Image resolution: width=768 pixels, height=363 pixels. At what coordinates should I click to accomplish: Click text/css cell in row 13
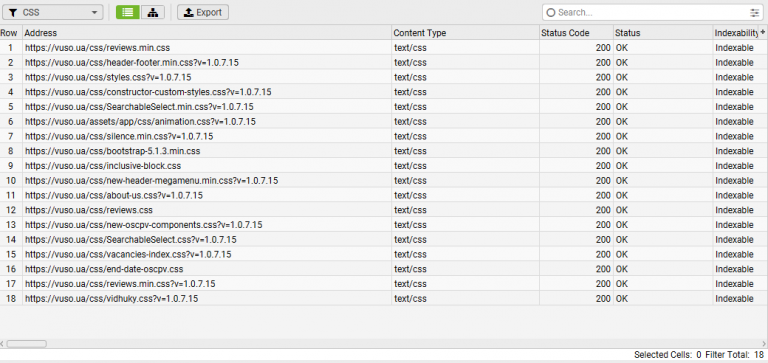point(465,225)
